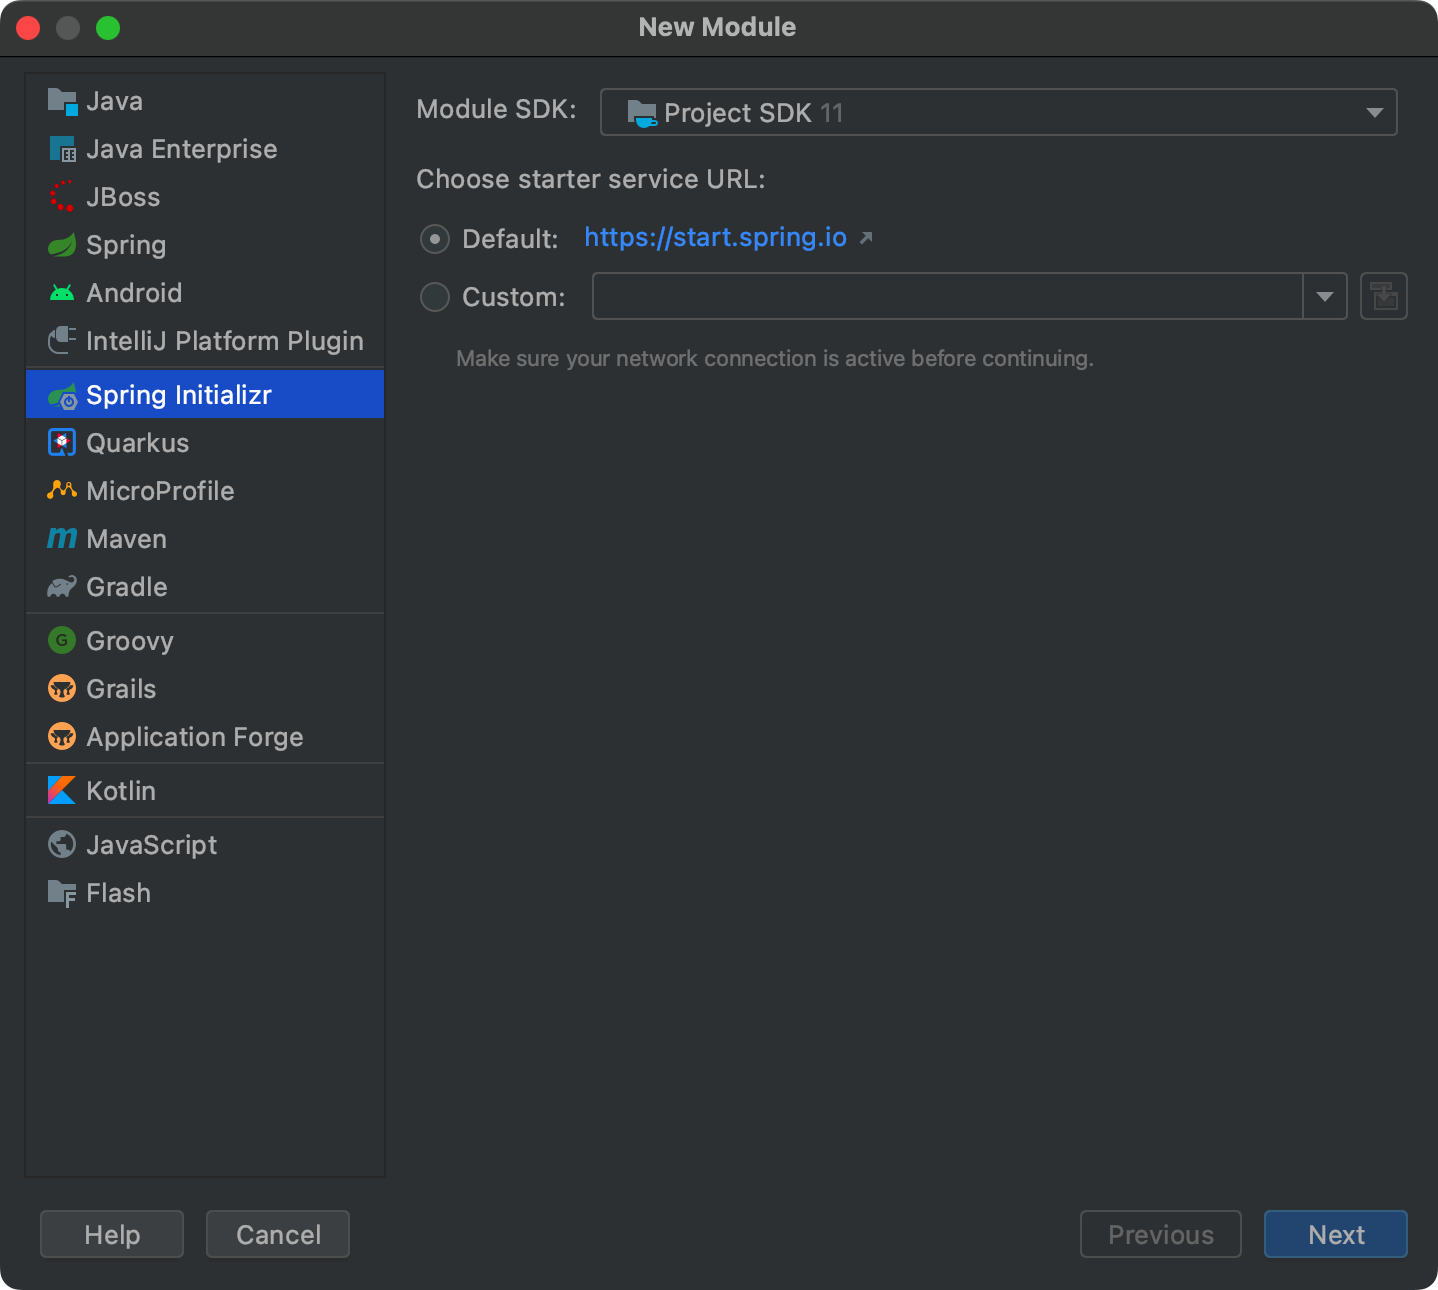The image size is (1438, 1290).
Task: Click the Flash folder icon
Action: [x=62, y=893]
